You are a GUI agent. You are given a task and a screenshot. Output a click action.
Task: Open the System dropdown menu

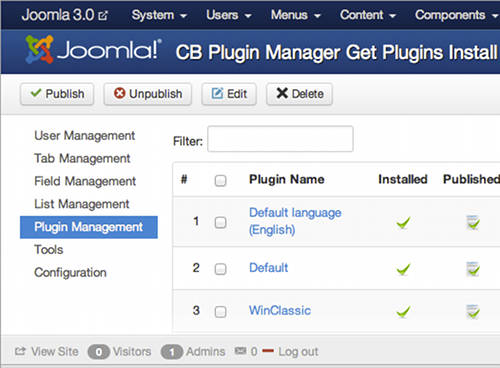159,15
